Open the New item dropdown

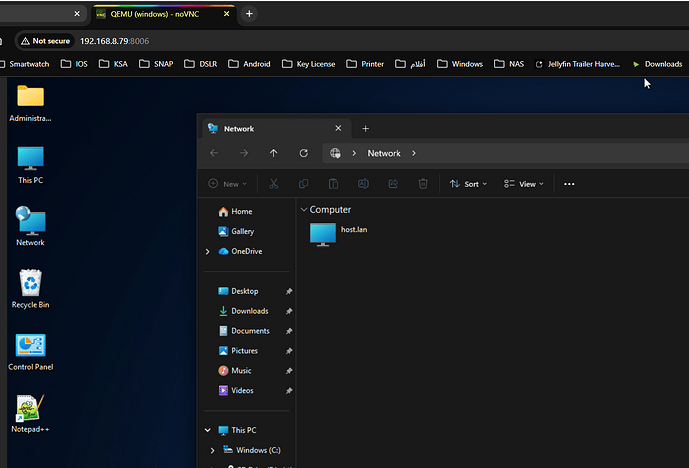(228, 184)
